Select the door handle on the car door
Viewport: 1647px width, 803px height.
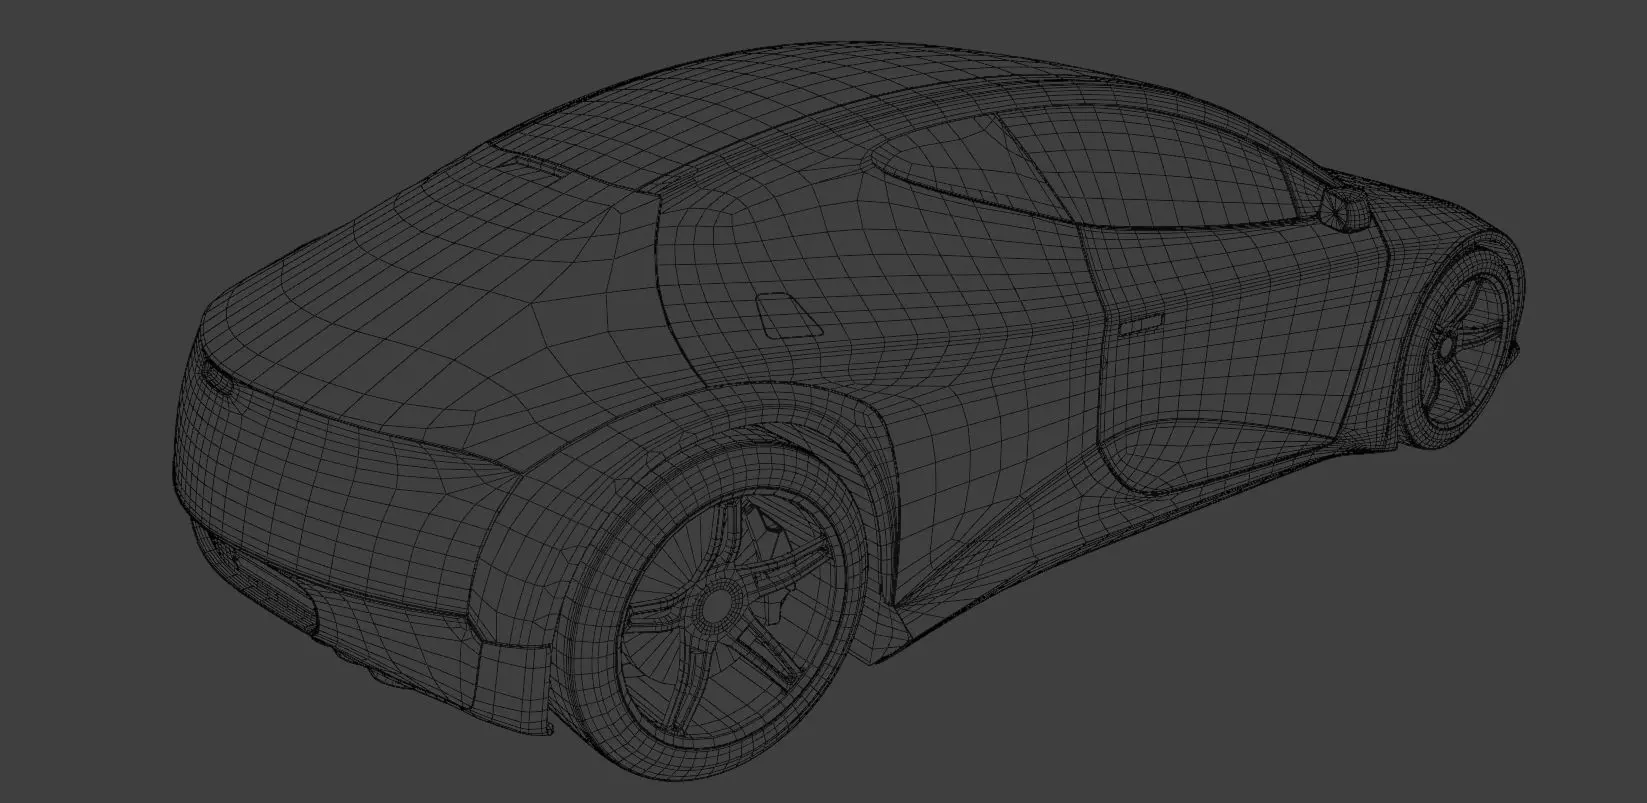click(1142, 324)
